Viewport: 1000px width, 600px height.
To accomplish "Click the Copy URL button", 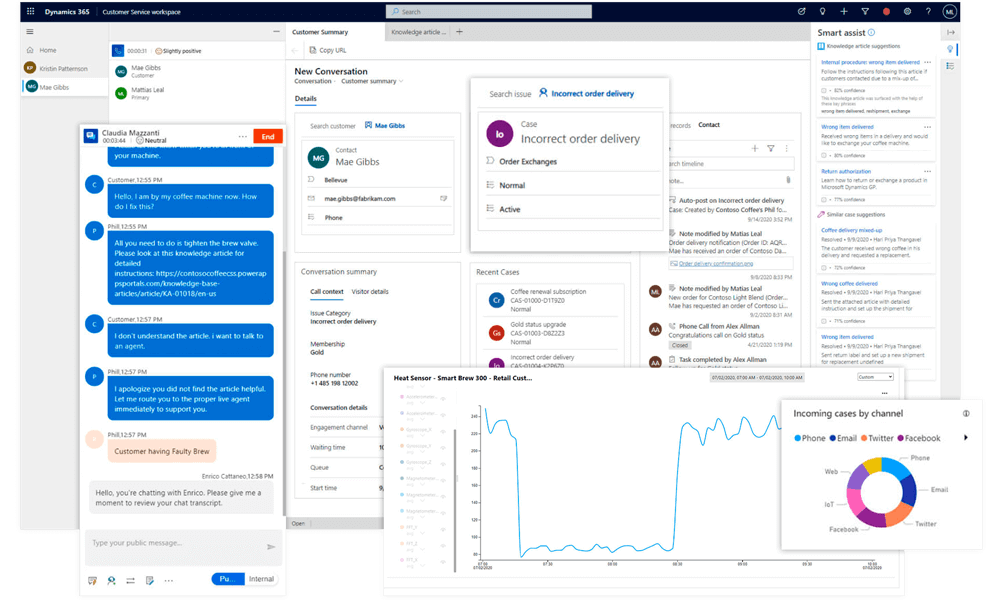I will [x=328, y=50].
